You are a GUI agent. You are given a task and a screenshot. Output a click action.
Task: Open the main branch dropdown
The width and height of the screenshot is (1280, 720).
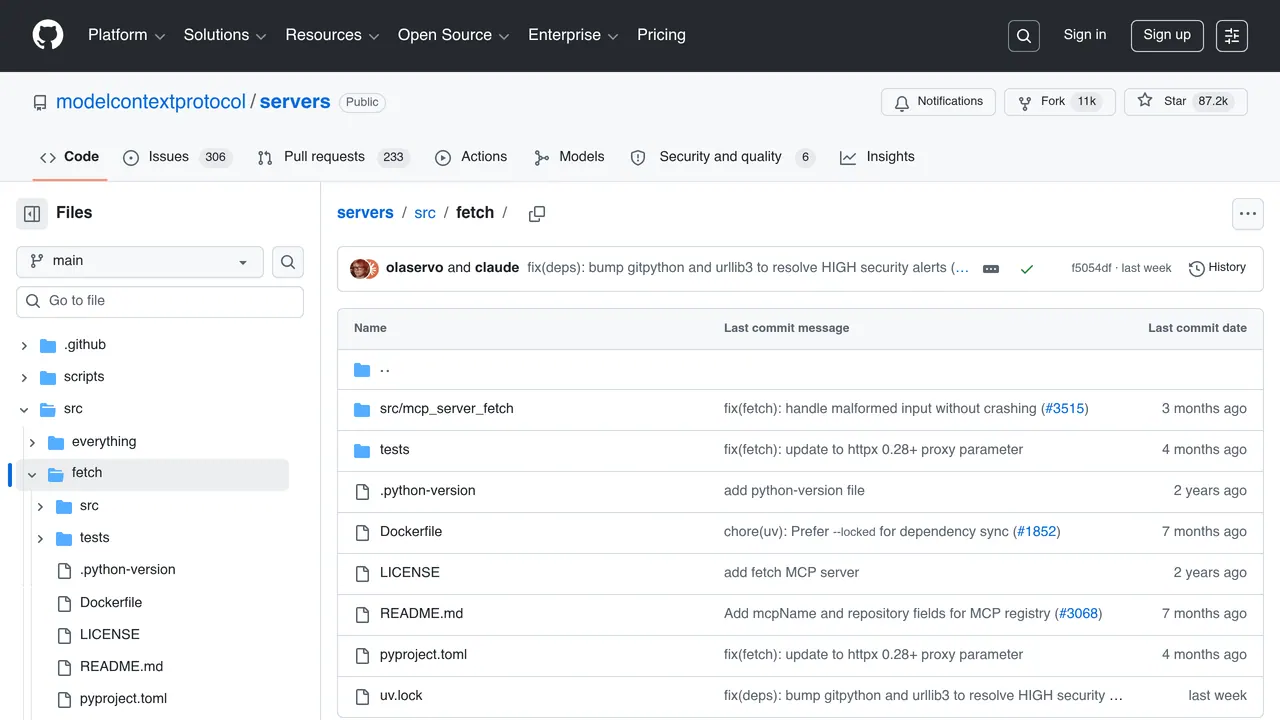tap(140, 262)
